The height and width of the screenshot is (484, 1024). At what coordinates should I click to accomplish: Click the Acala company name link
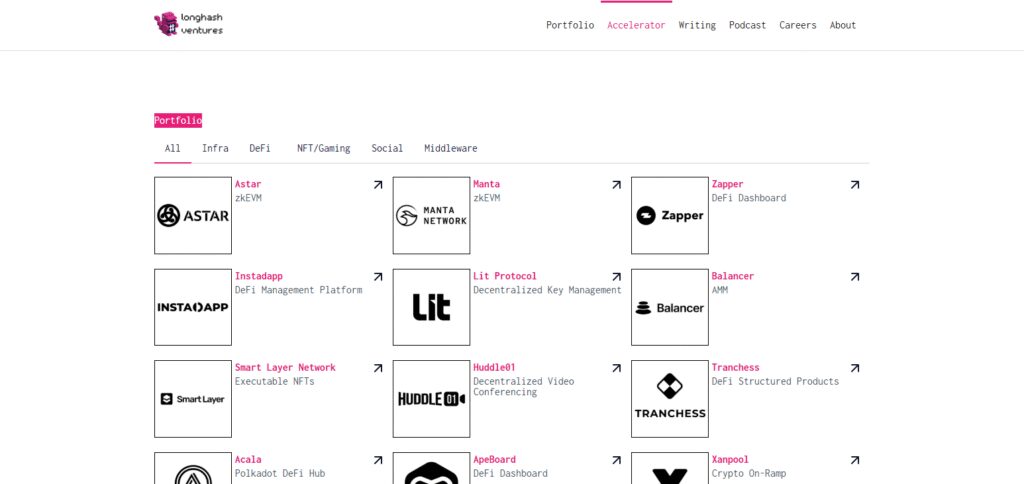pos(248,460)
